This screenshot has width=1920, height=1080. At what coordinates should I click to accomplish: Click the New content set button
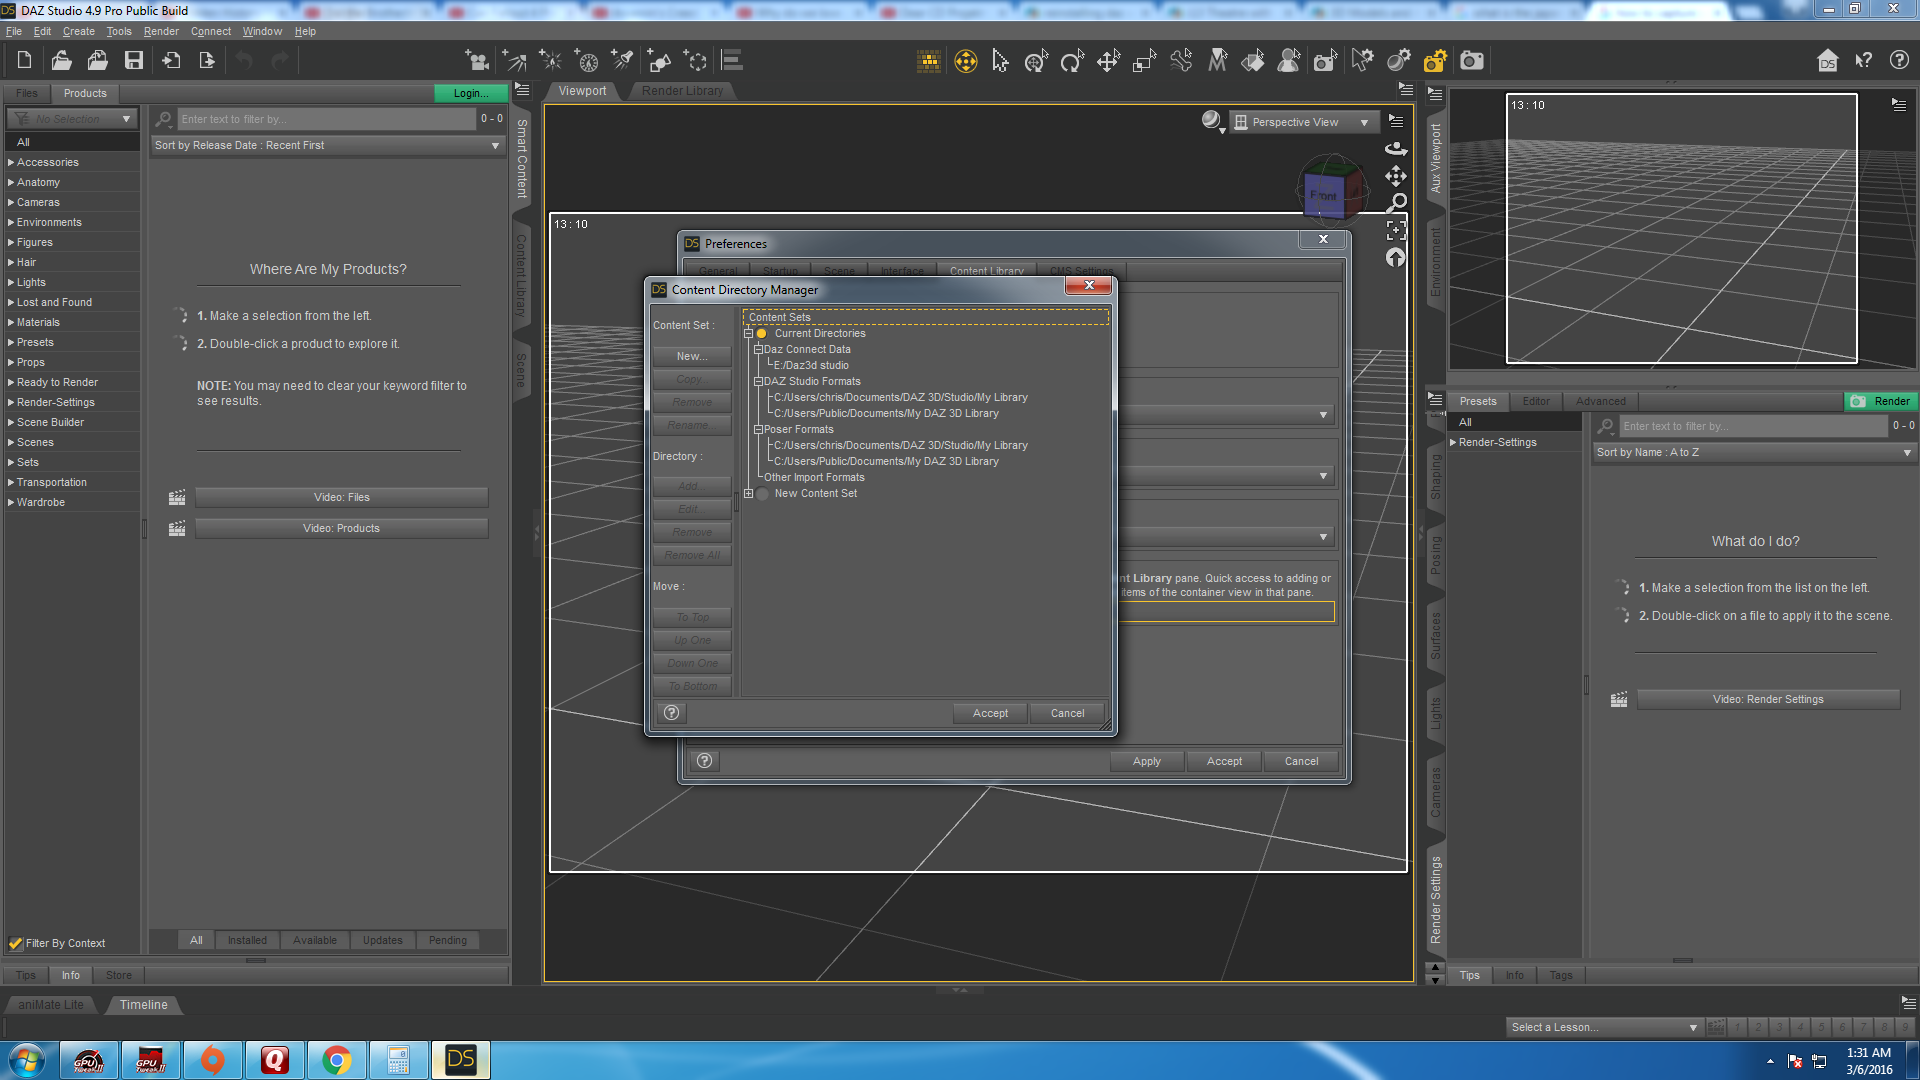coord(691,357)
